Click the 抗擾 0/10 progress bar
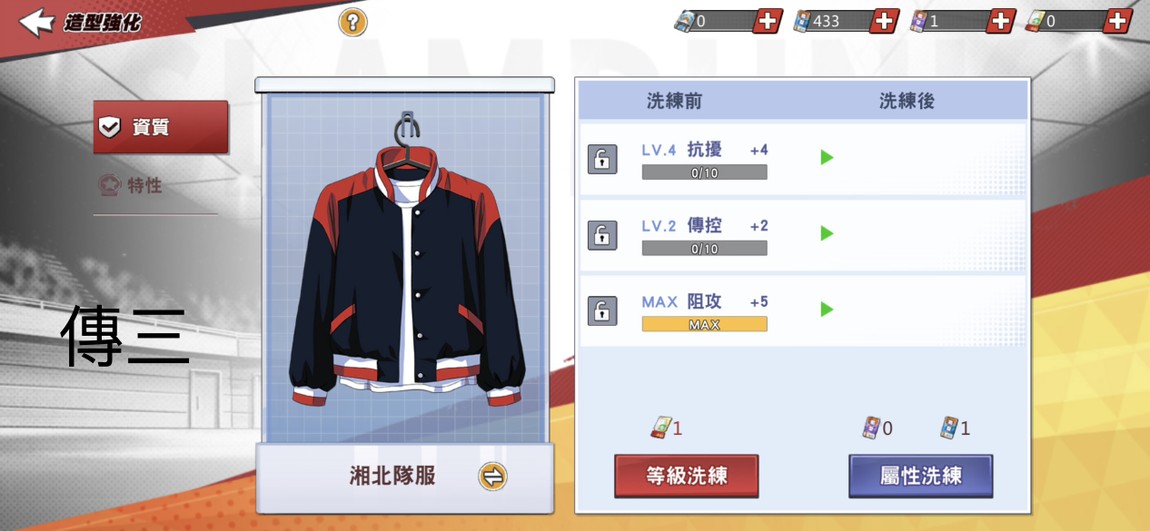 pos(704,172)
